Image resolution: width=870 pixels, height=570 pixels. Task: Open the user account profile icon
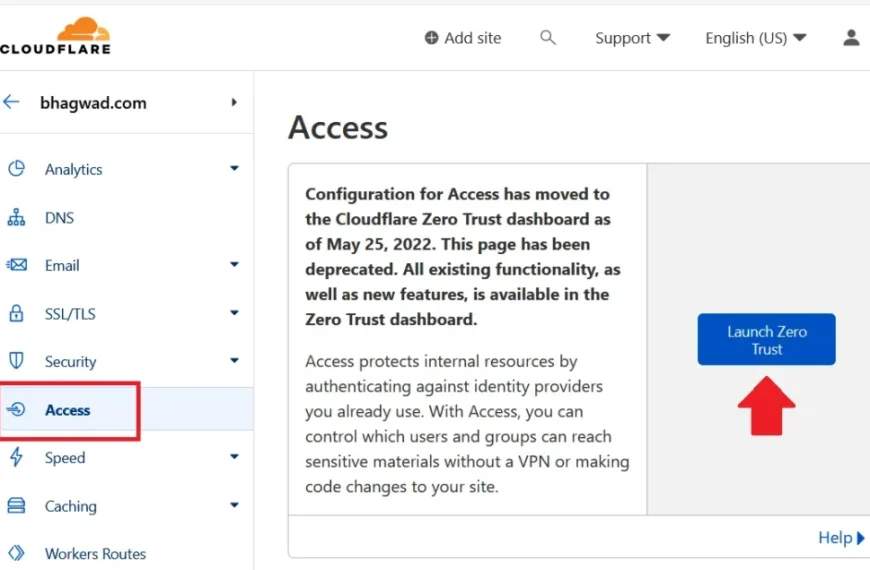(x=851, y=38)
